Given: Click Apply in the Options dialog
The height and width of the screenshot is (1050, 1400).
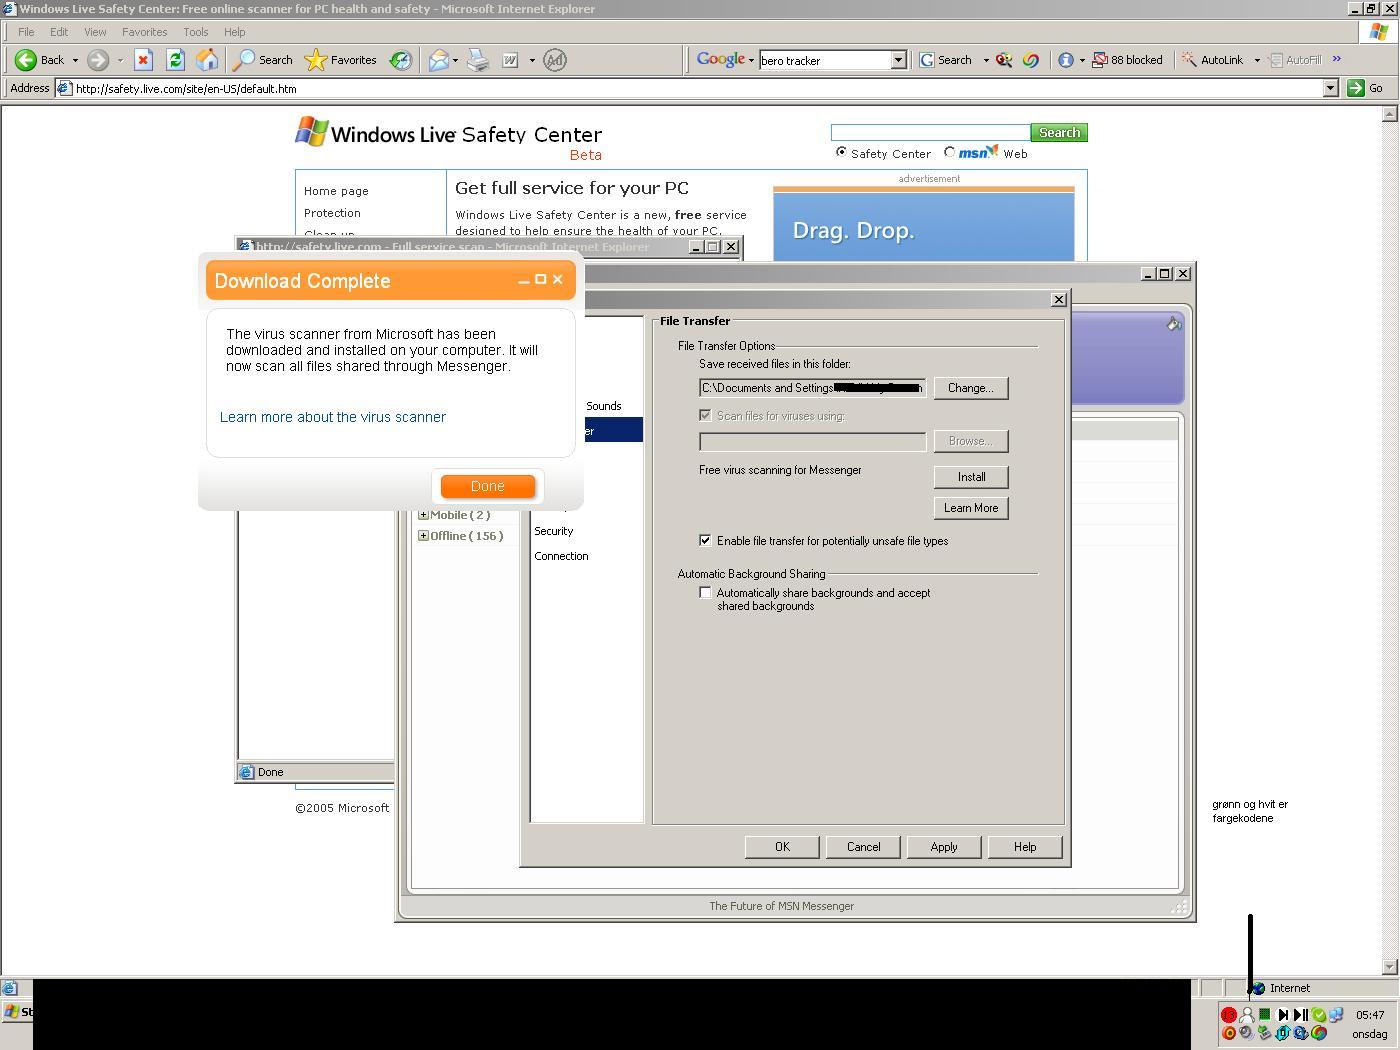Looking at the screenshot, I should (944, 847).
